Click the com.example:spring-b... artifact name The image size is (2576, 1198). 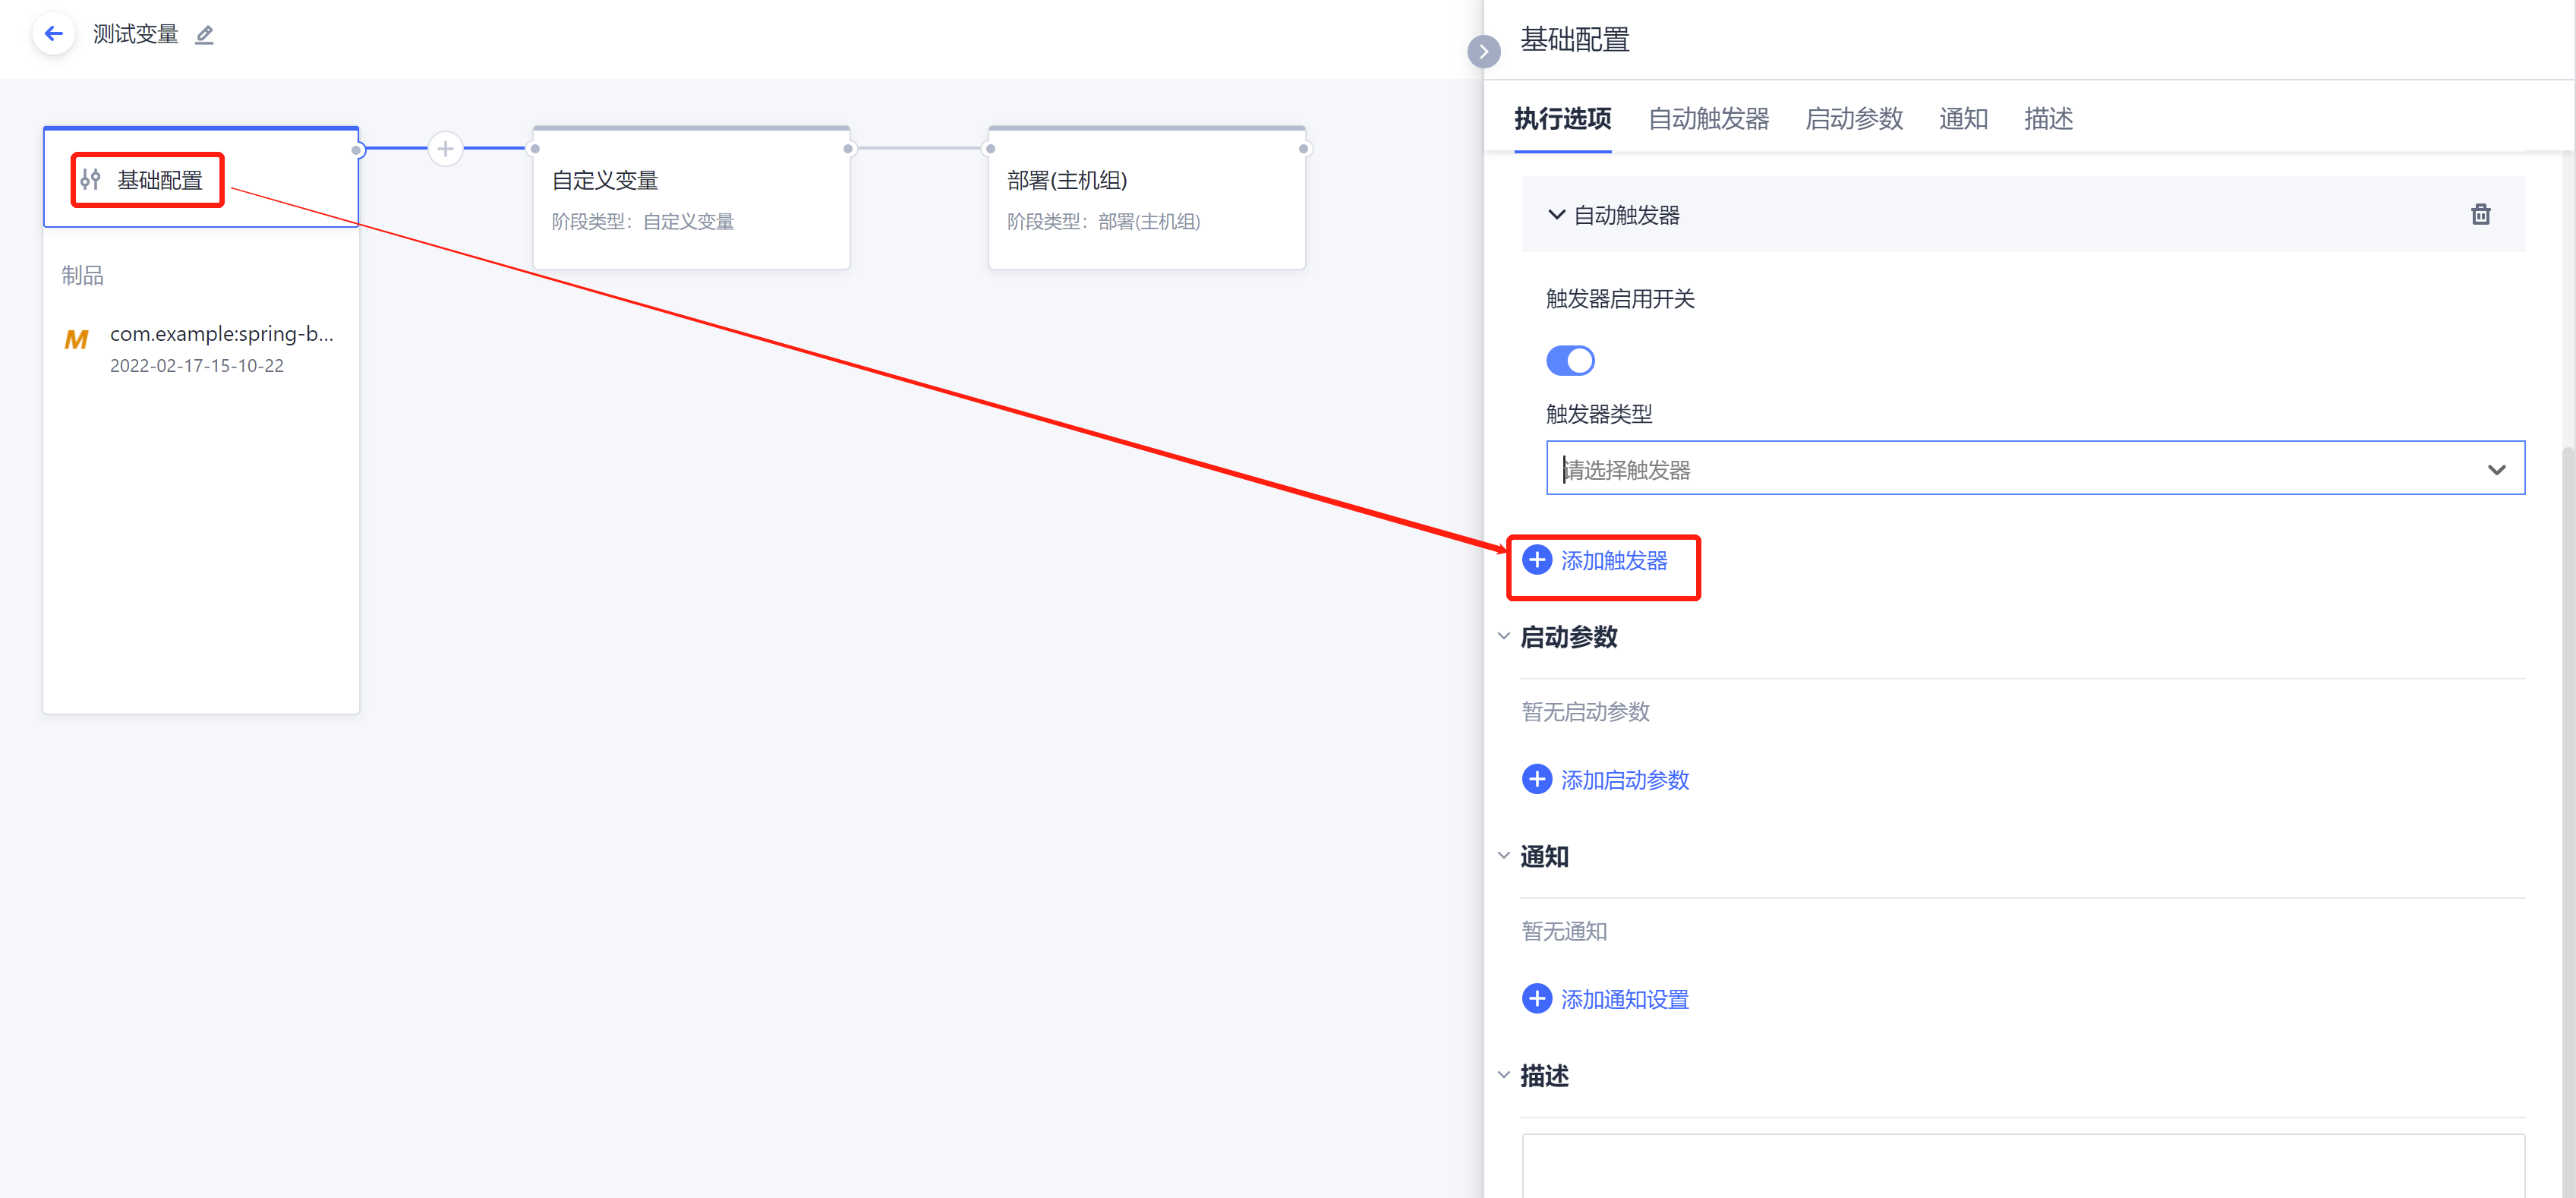(221, 334)
